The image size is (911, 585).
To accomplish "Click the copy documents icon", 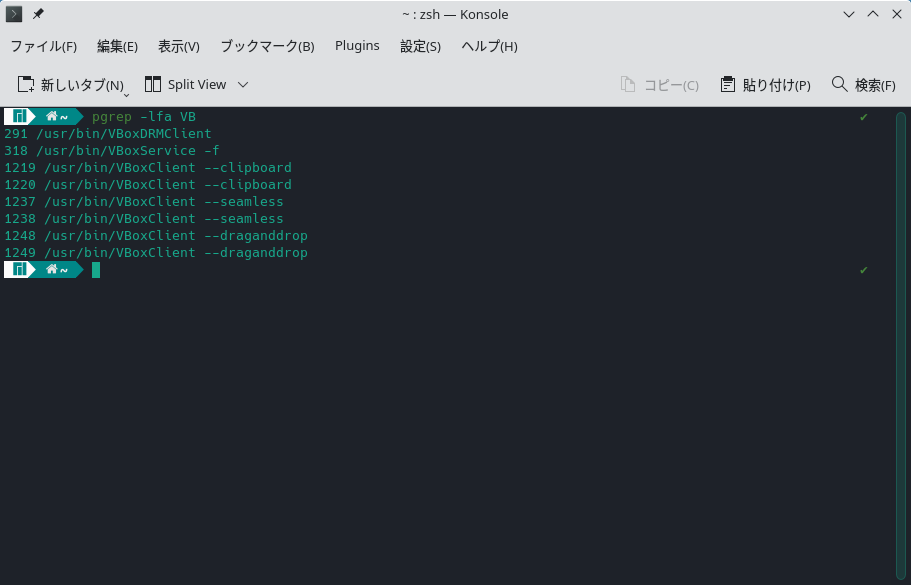I will [627, 84].
